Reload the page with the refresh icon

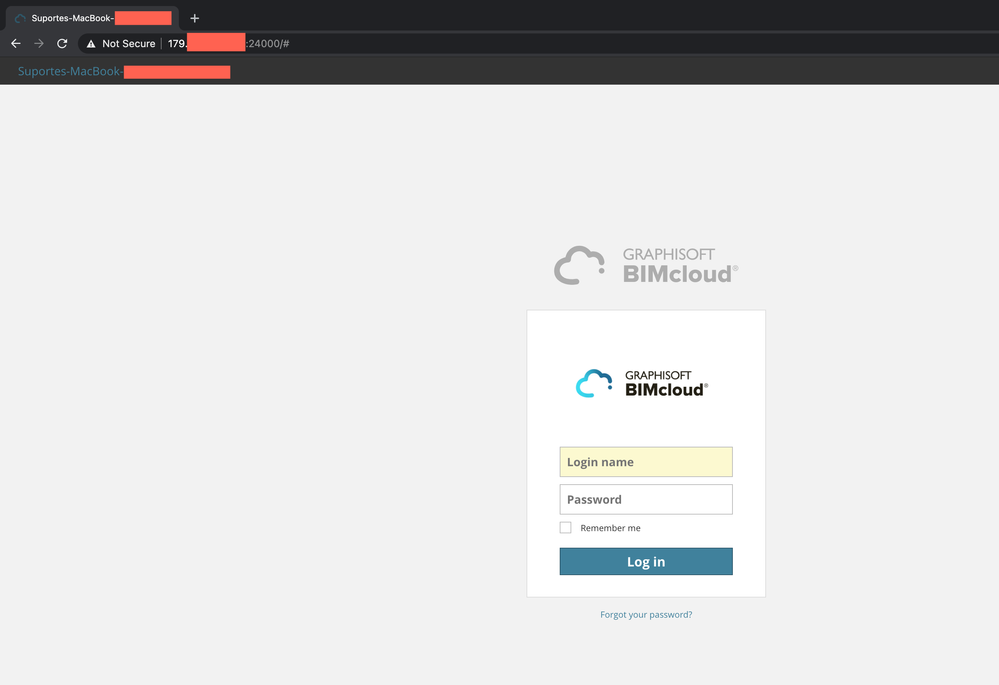62,43
